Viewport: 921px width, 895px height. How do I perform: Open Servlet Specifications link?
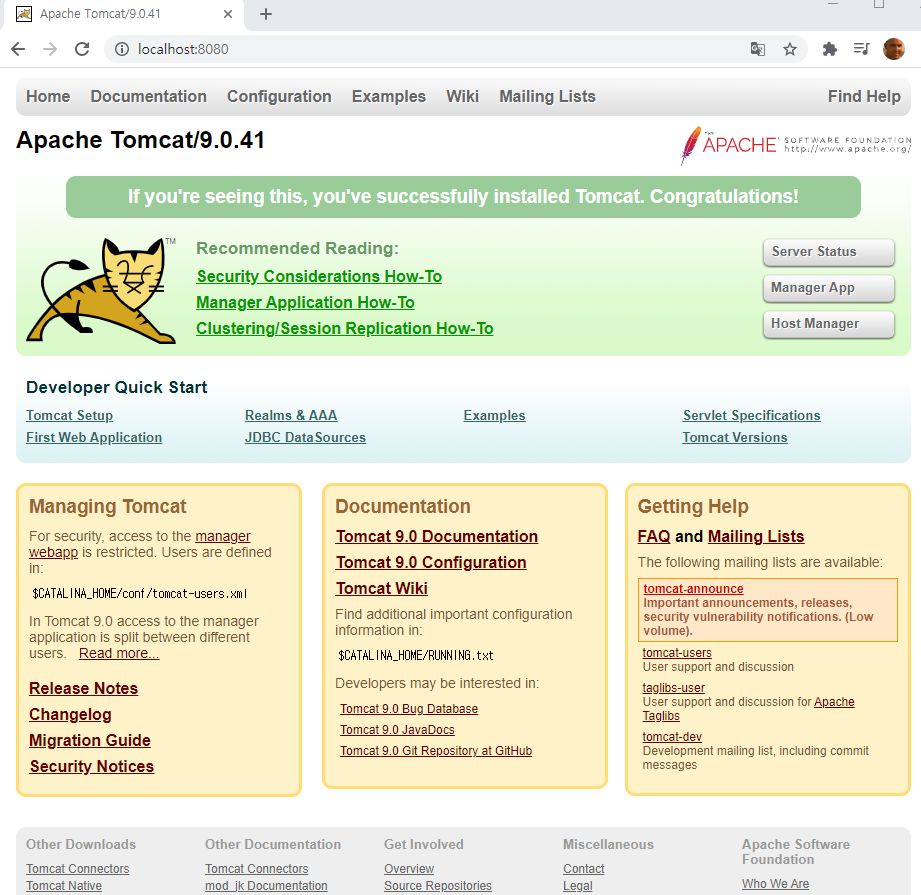coord(751,416)
